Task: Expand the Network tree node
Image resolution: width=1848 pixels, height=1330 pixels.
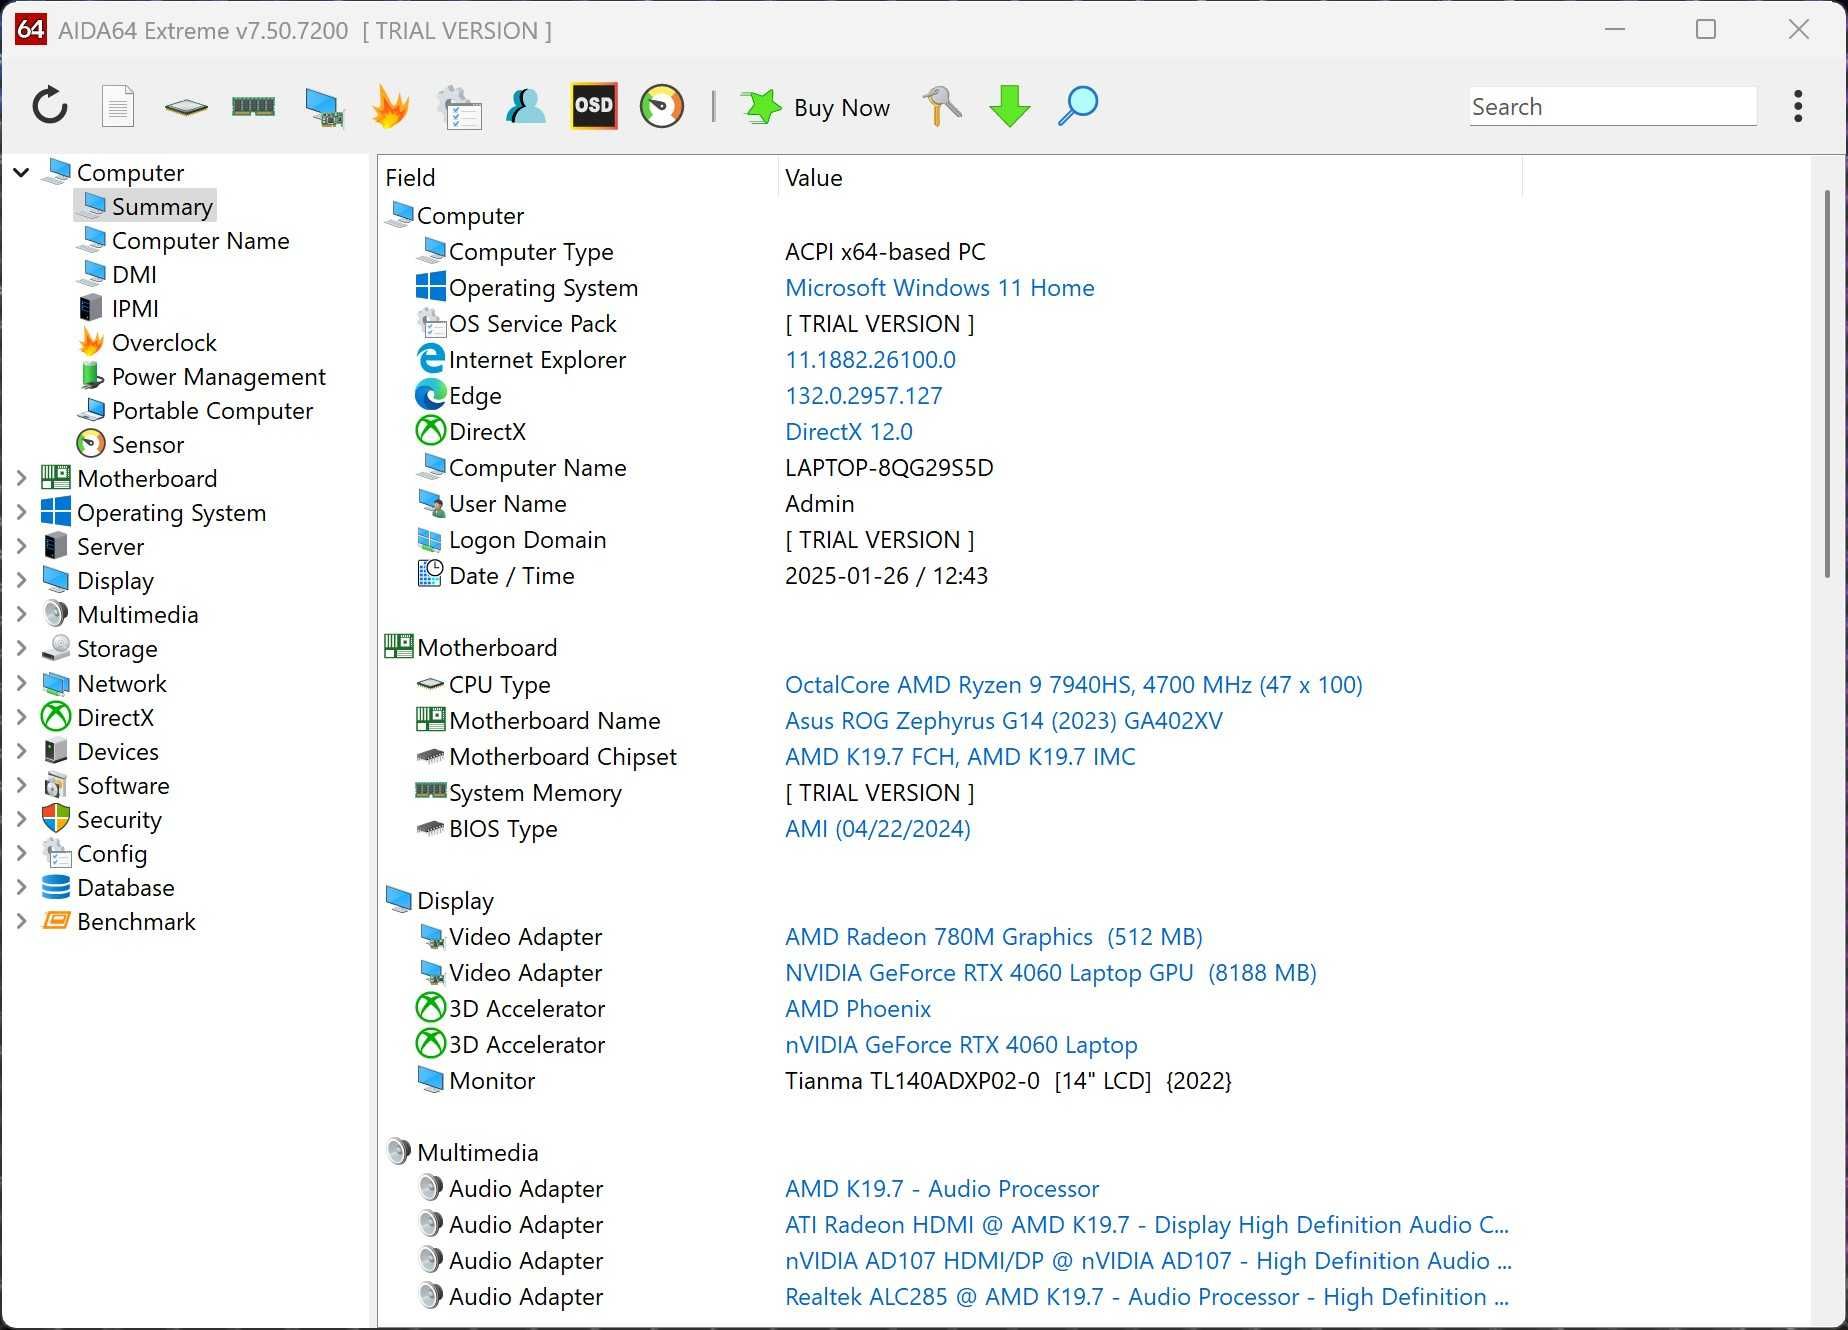Action: 21,683
